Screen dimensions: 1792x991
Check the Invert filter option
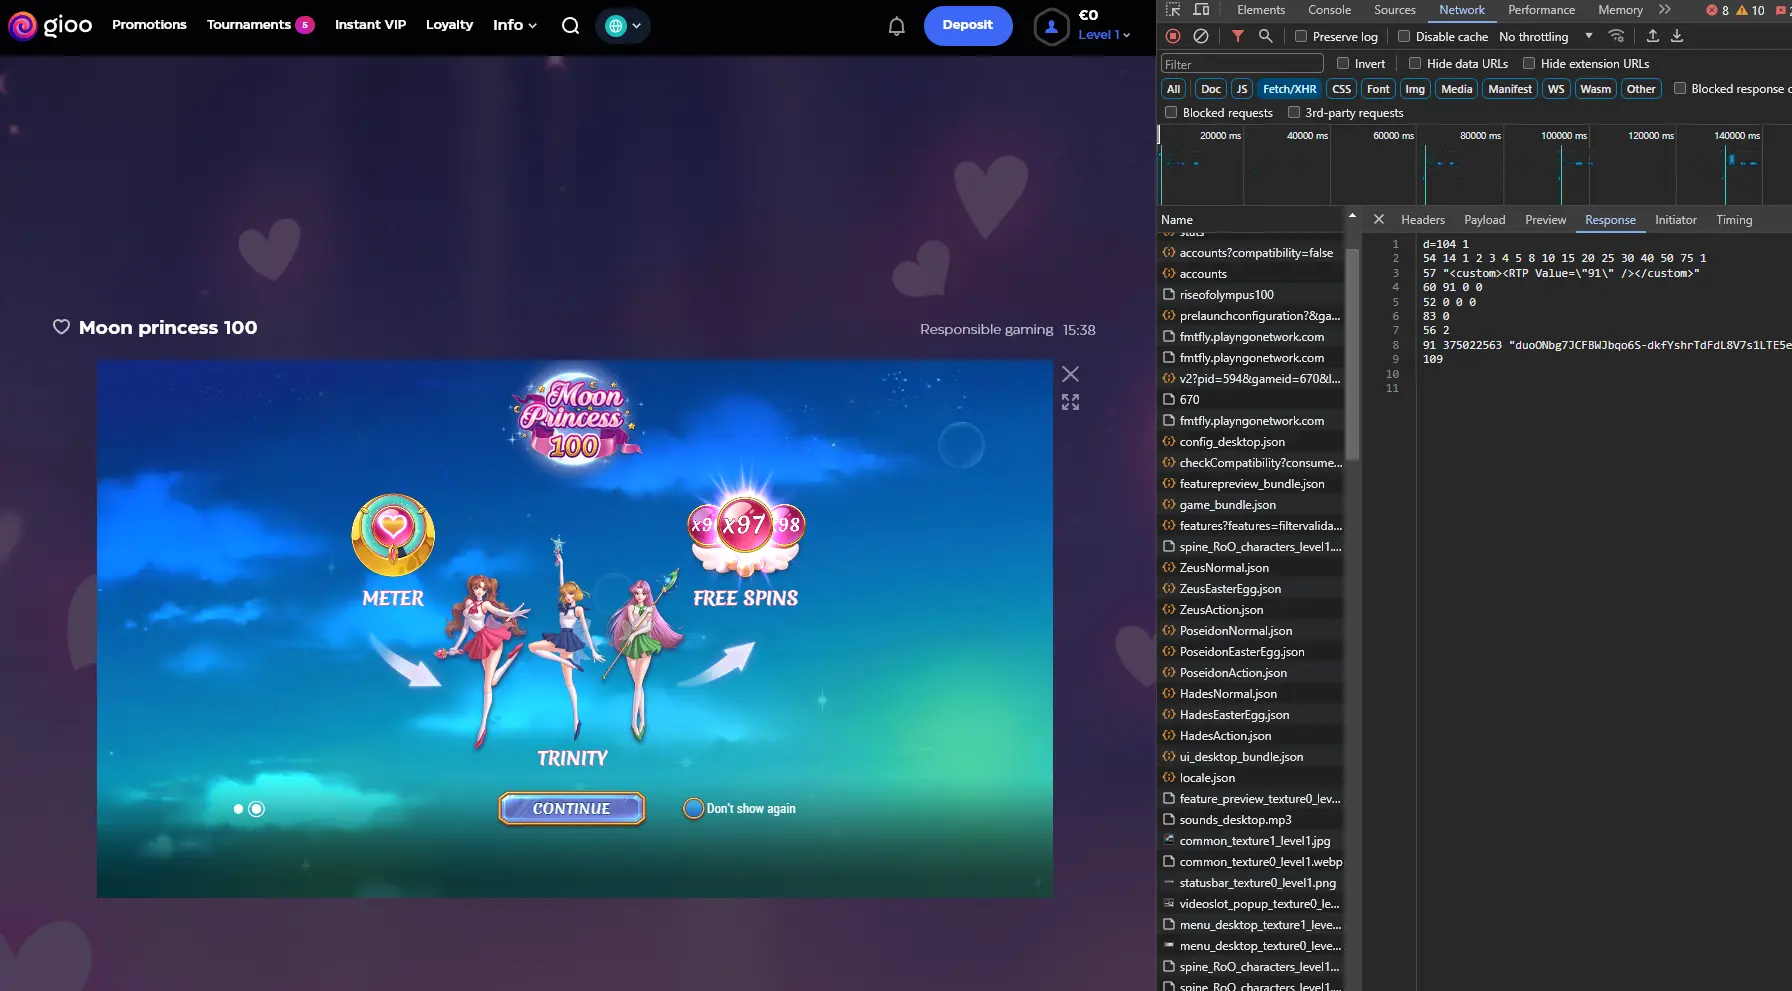pyautogui.click(x=1343, y=63)
